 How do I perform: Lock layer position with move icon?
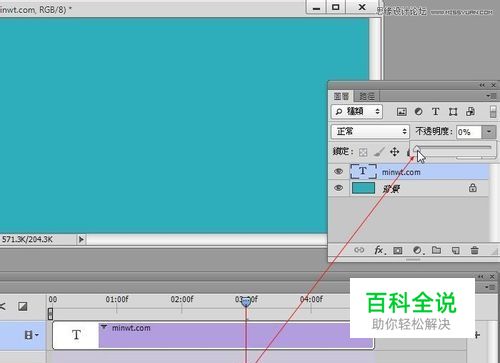(x=395, y=152)
